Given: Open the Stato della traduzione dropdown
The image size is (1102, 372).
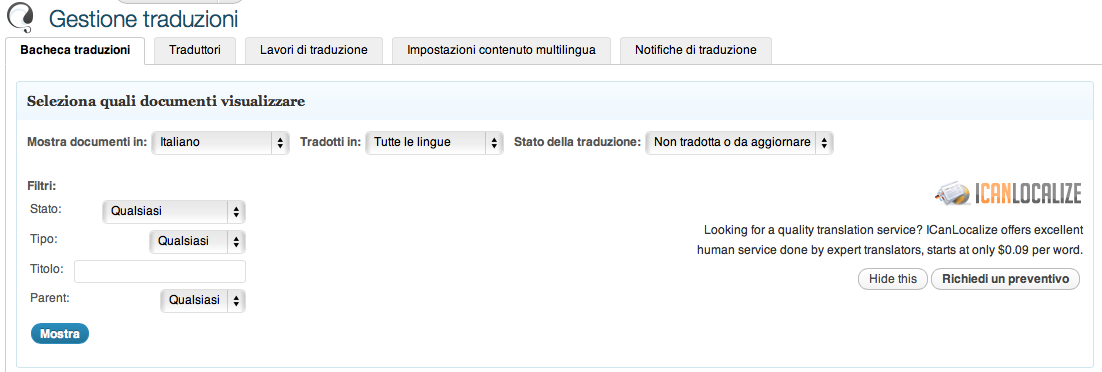Looking at the screenshot, I should coord(739,142).
